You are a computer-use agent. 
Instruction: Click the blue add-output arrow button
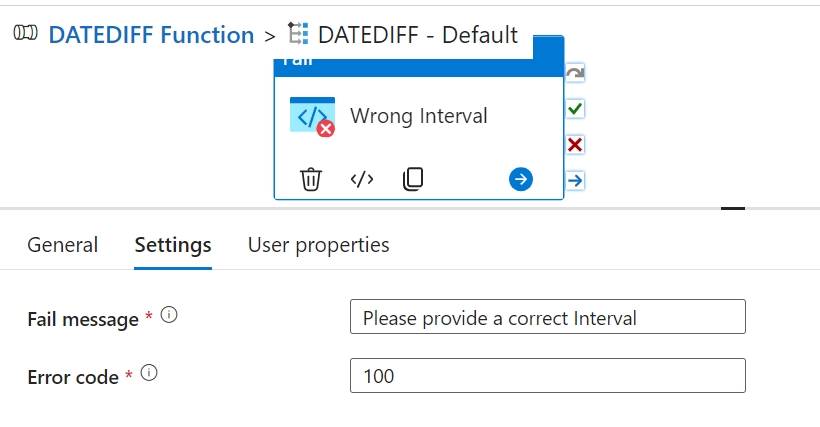521,179
